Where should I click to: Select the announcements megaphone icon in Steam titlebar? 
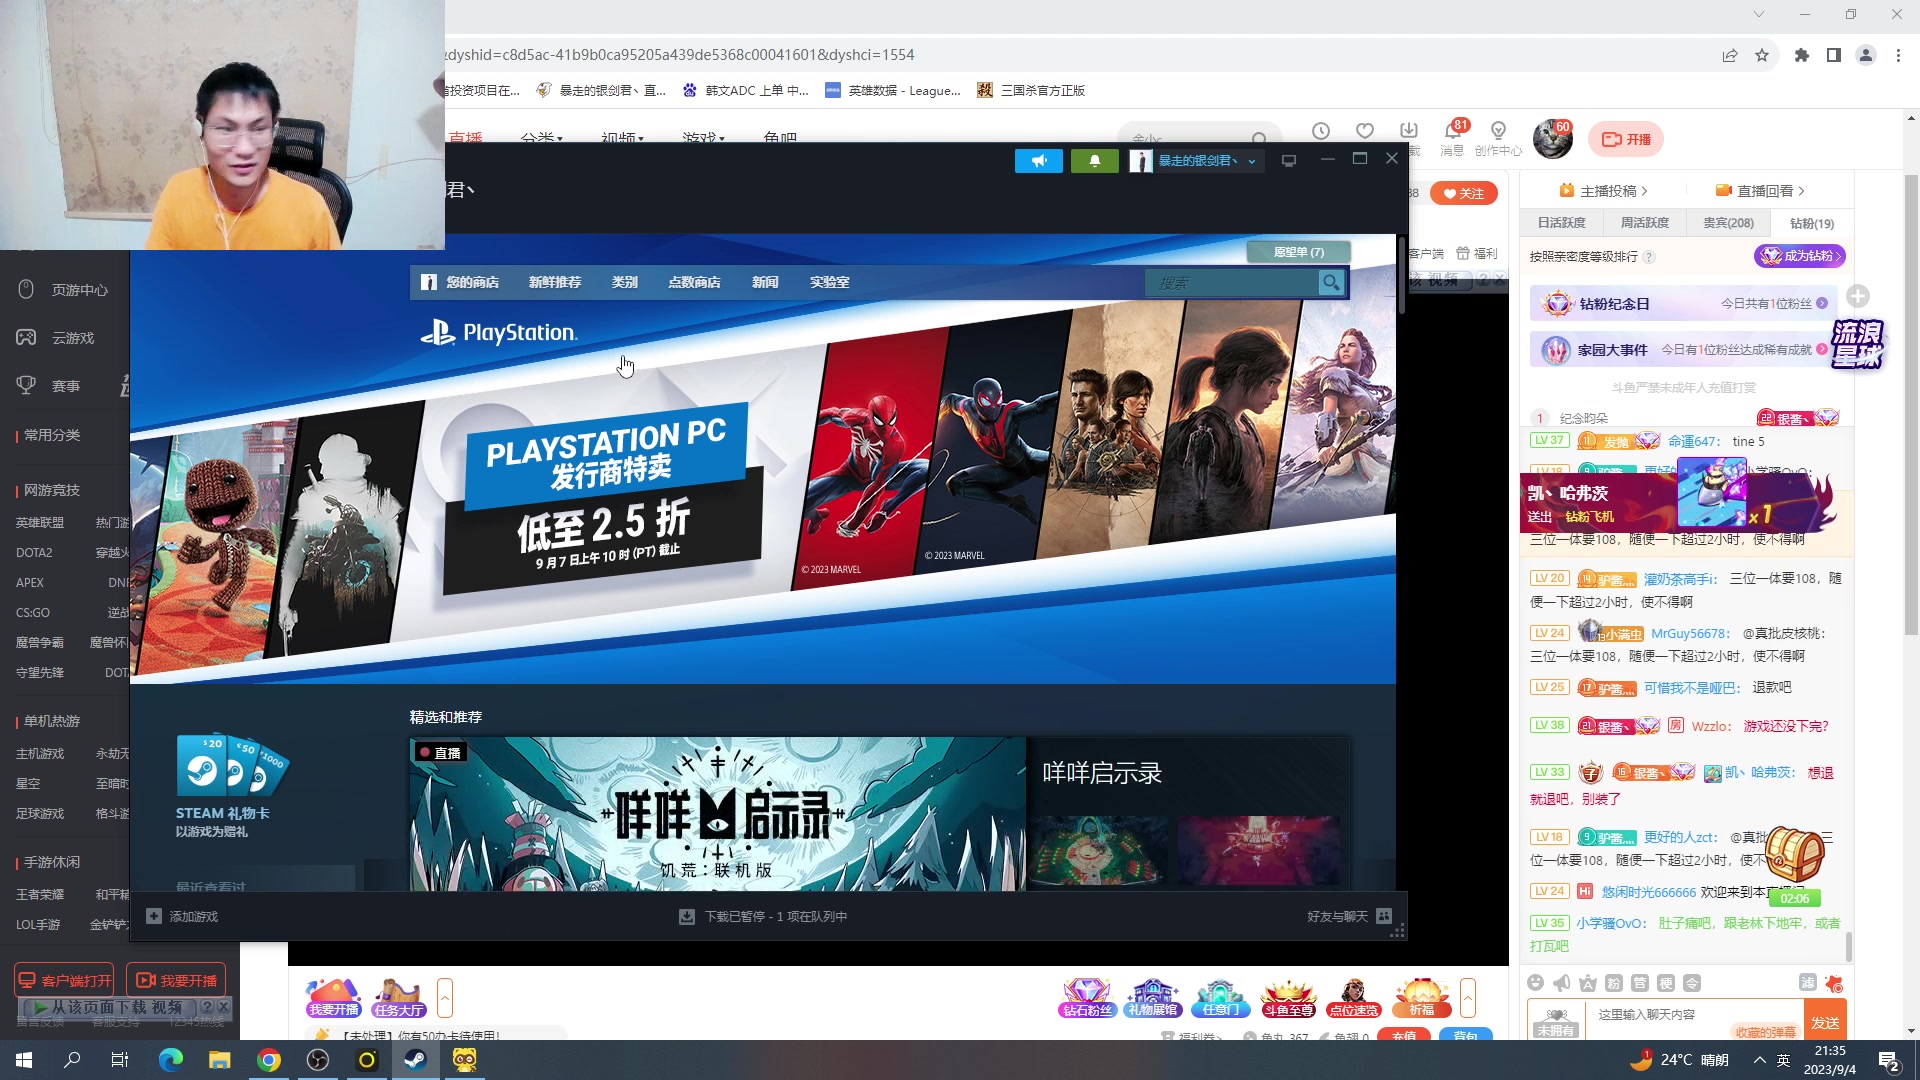pyautogui.click(x=1039, y=160)
